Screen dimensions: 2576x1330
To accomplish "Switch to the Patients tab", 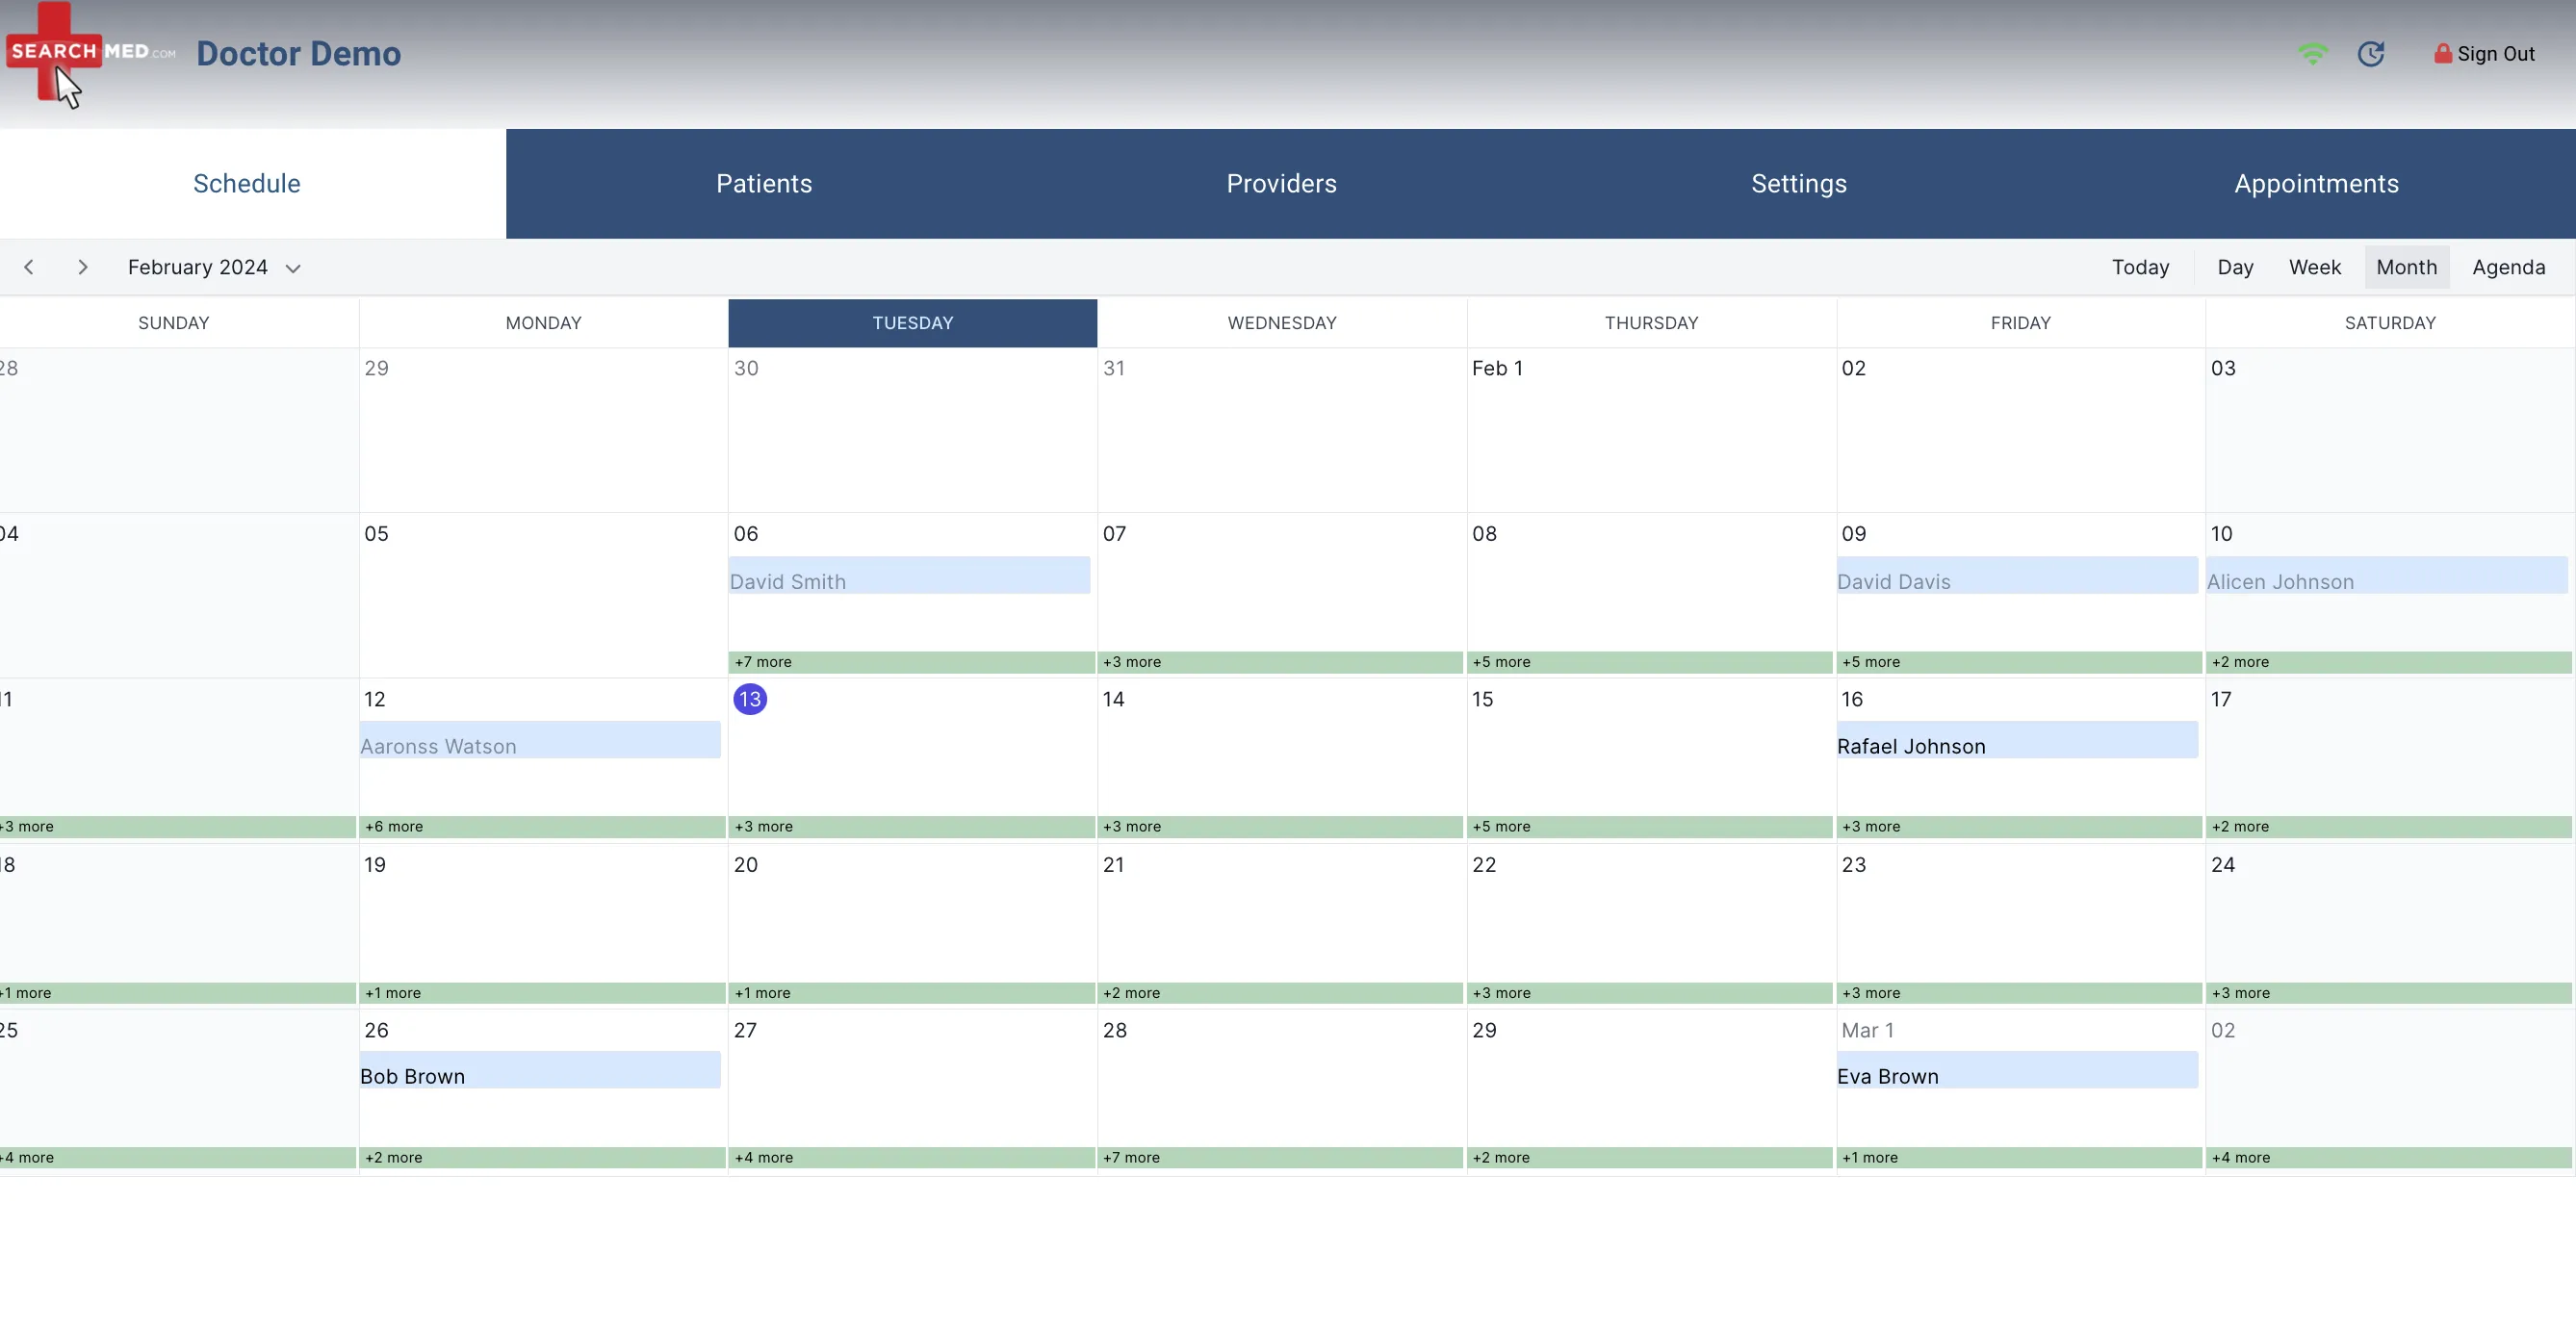I will [x=764, y=183].
